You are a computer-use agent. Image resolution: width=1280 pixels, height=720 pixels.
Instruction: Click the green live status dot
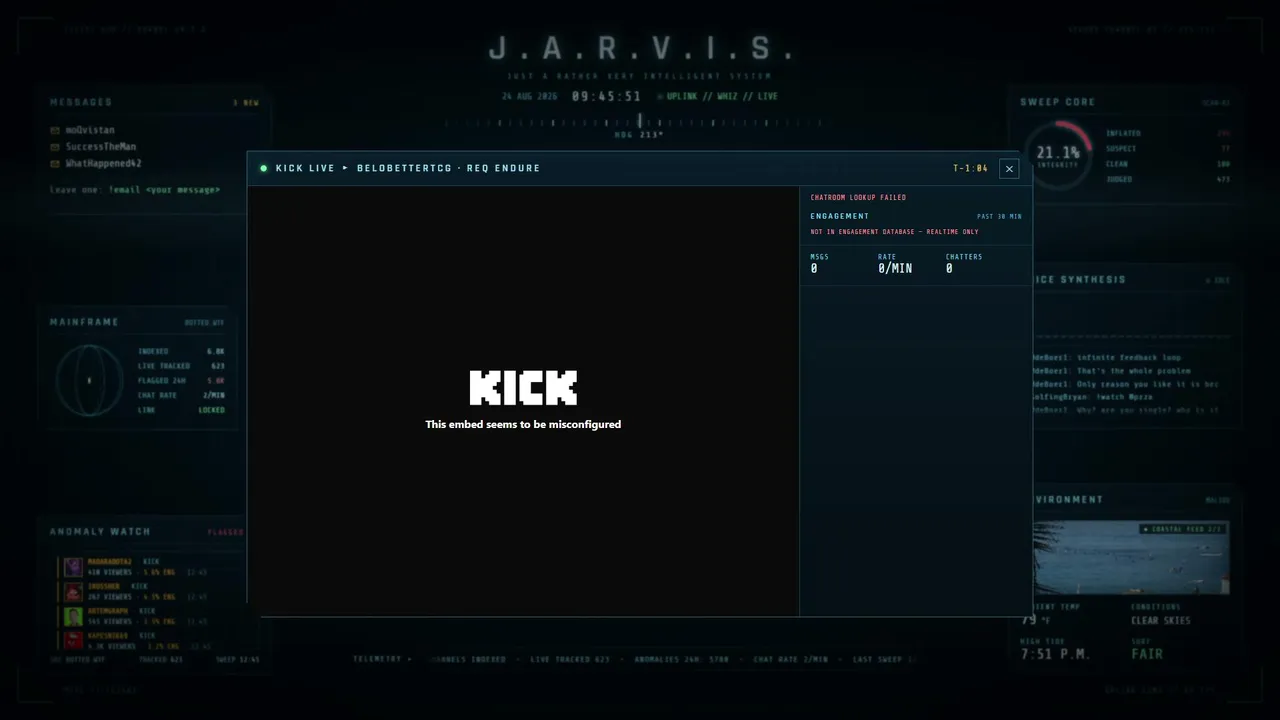[x=264, y=168]
